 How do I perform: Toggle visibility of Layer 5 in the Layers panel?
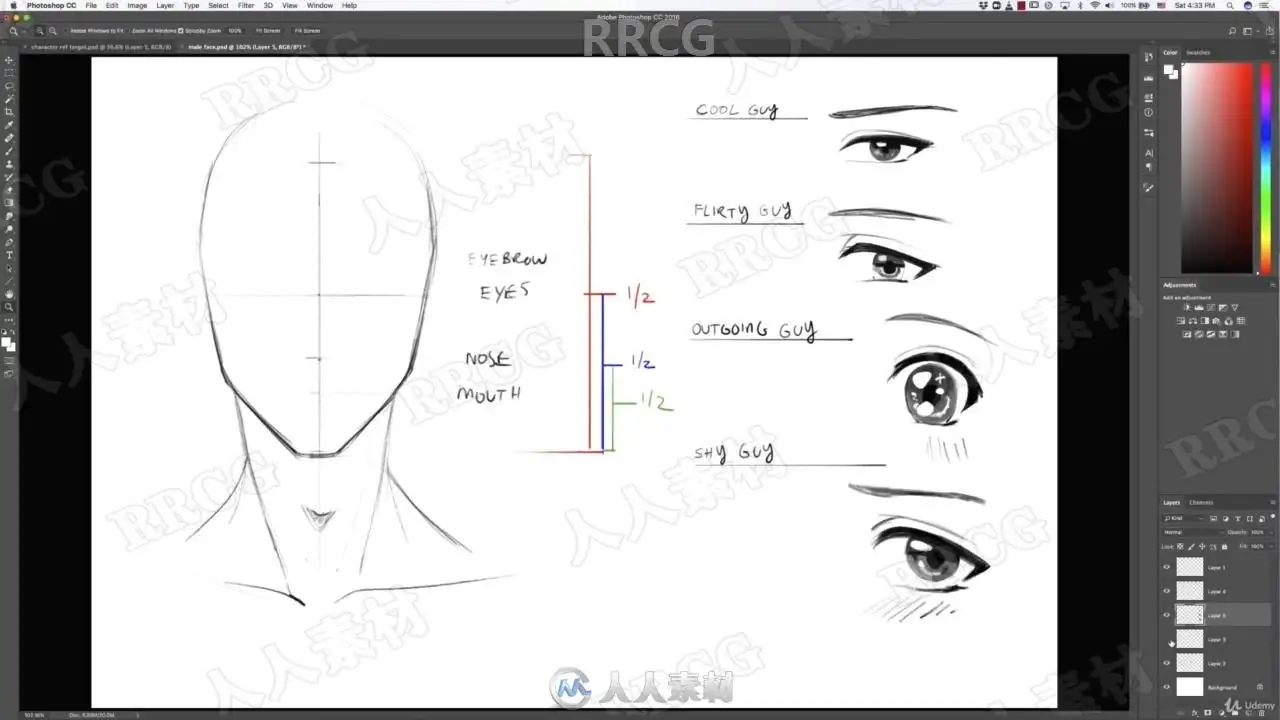point(1166,615)
